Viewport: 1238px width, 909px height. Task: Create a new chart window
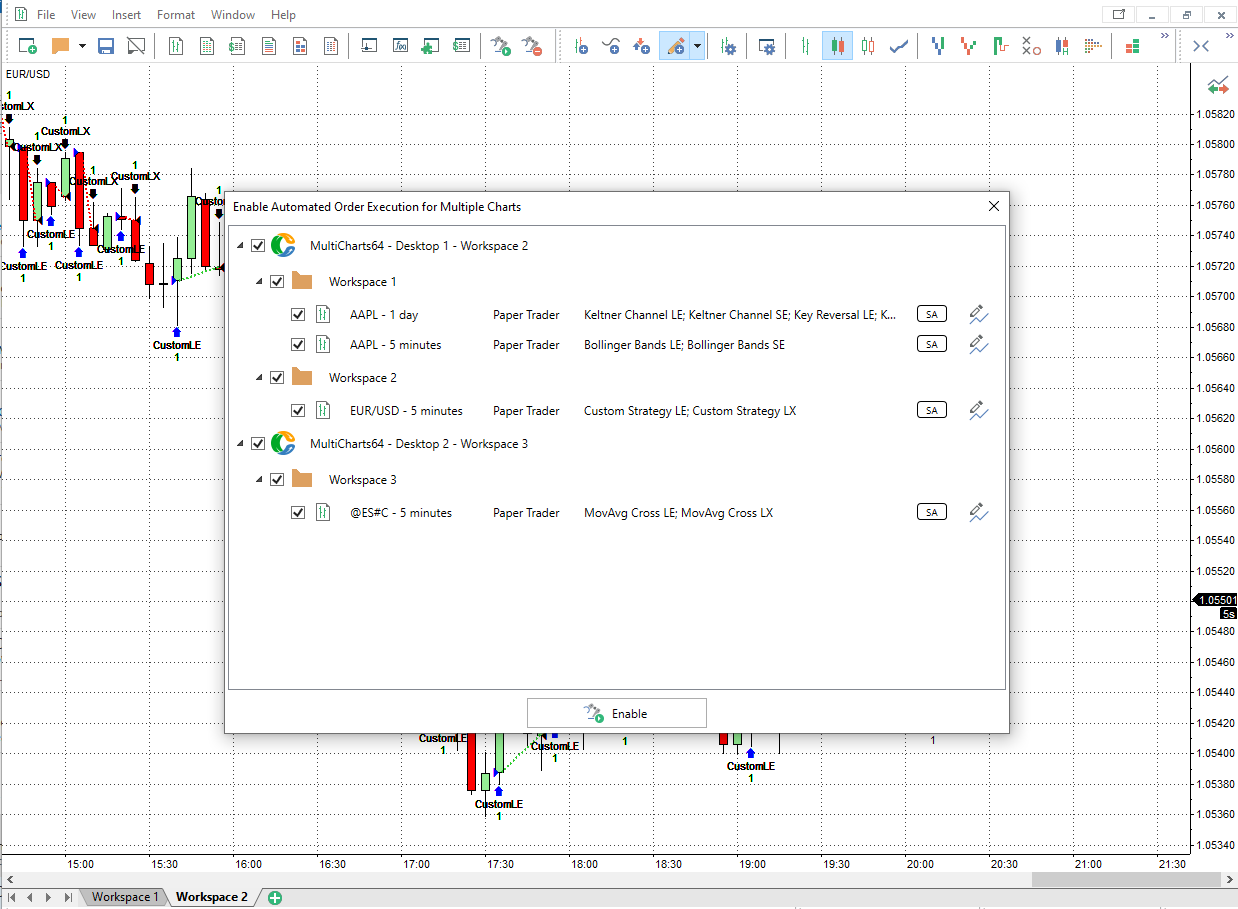pyautogui.click(x=26, y=45)
